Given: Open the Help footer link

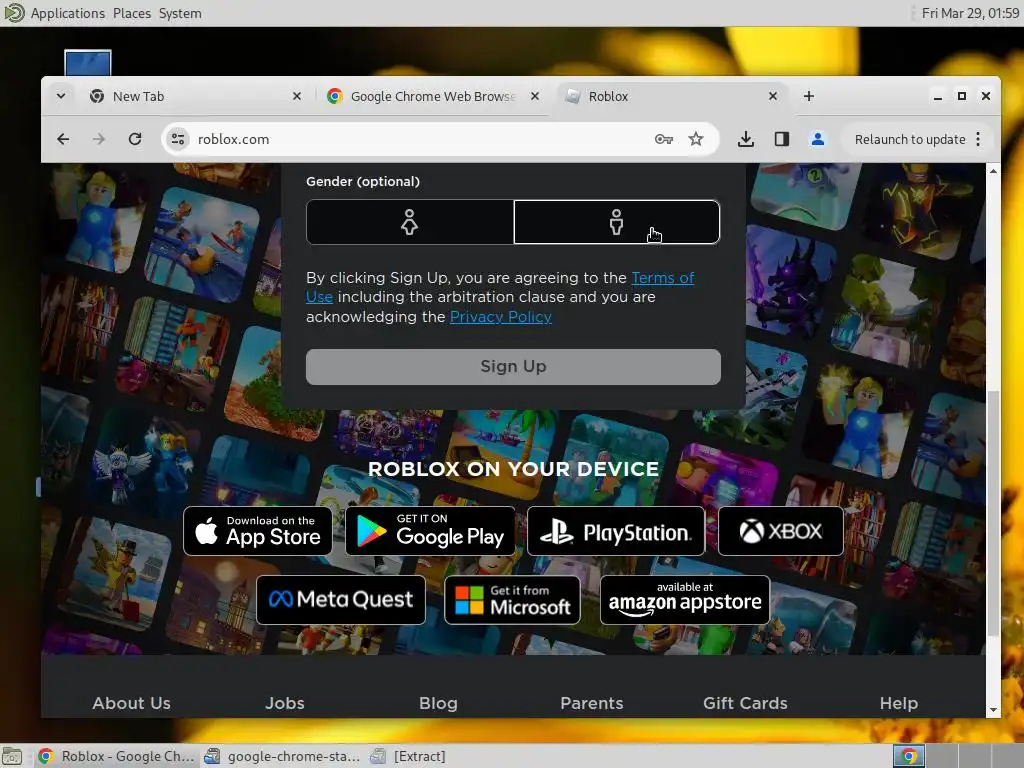Looking at the screenshot, I should tap(899, 703).
